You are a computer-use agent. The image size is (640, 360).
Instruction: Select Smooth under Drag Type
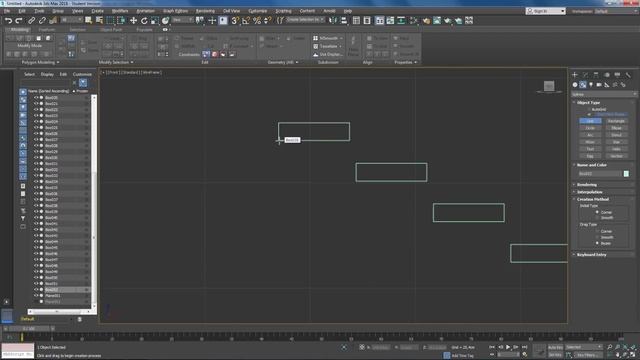coord(597,237)
